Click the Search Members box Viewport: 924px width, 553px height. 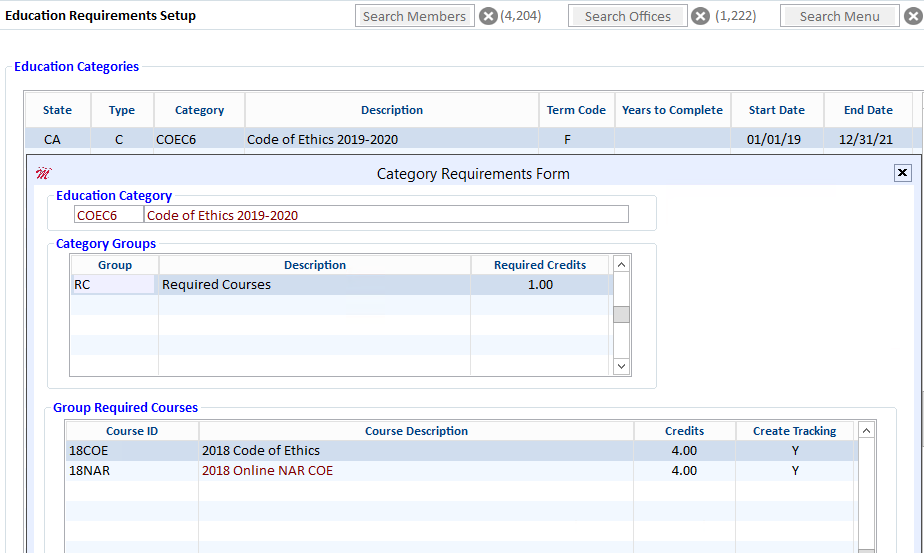coord(415,16)
